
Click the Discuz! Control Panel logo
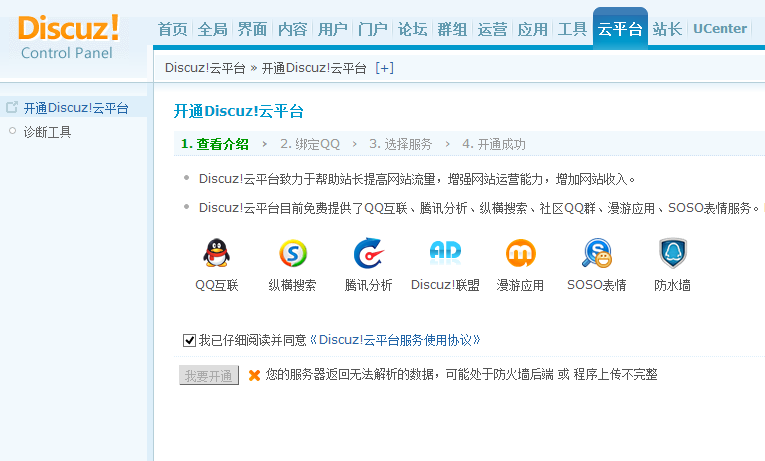tap(68, 37)
